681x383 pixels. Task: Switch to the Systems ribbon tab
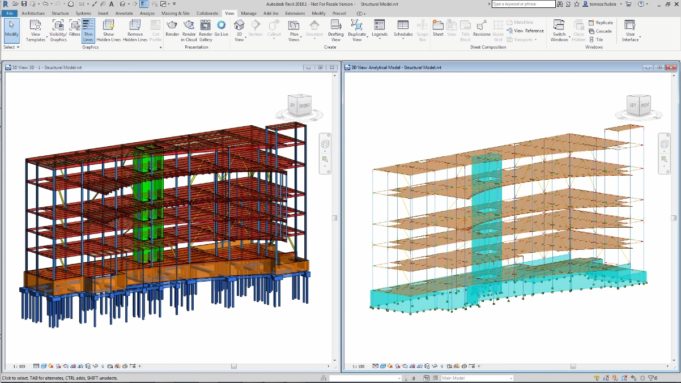tap(83, 13)
